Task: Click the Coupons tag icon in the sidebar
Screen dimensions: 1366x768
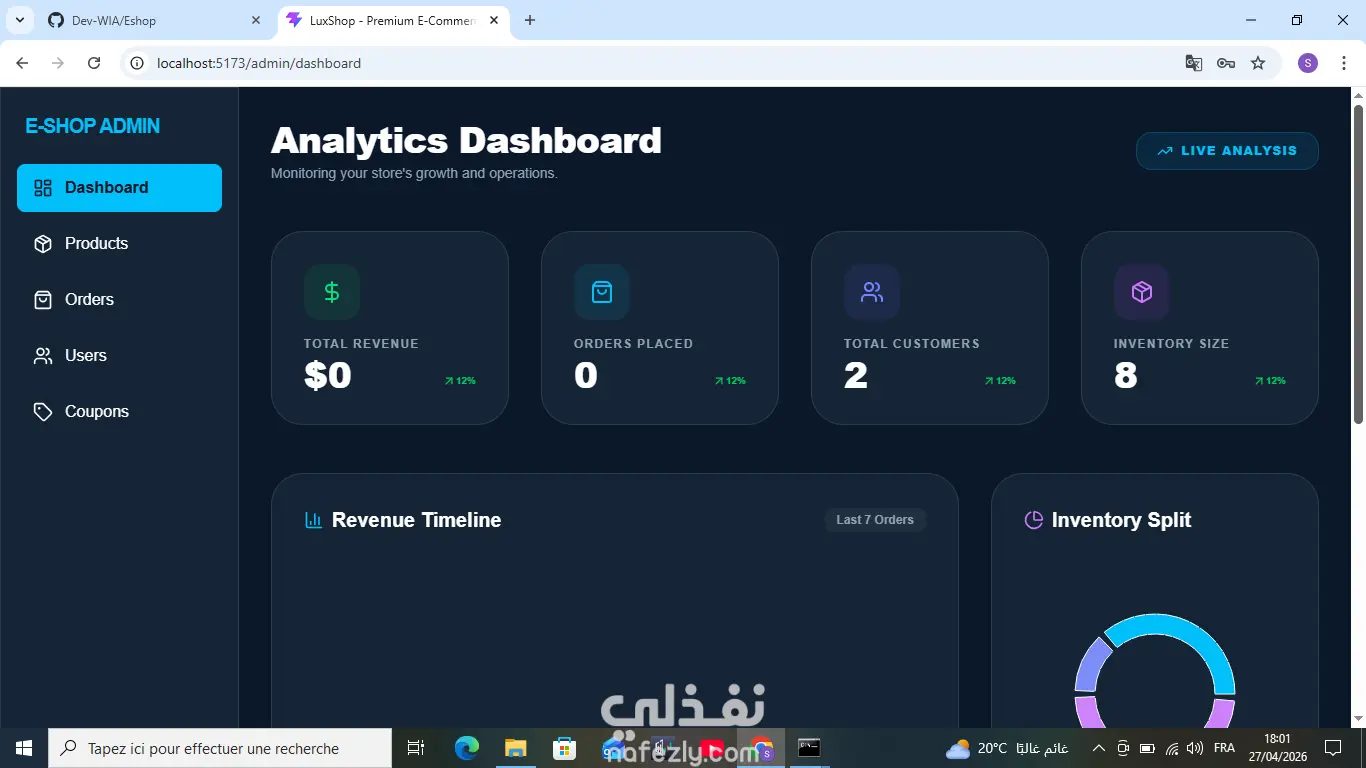Action: (43, 412)
